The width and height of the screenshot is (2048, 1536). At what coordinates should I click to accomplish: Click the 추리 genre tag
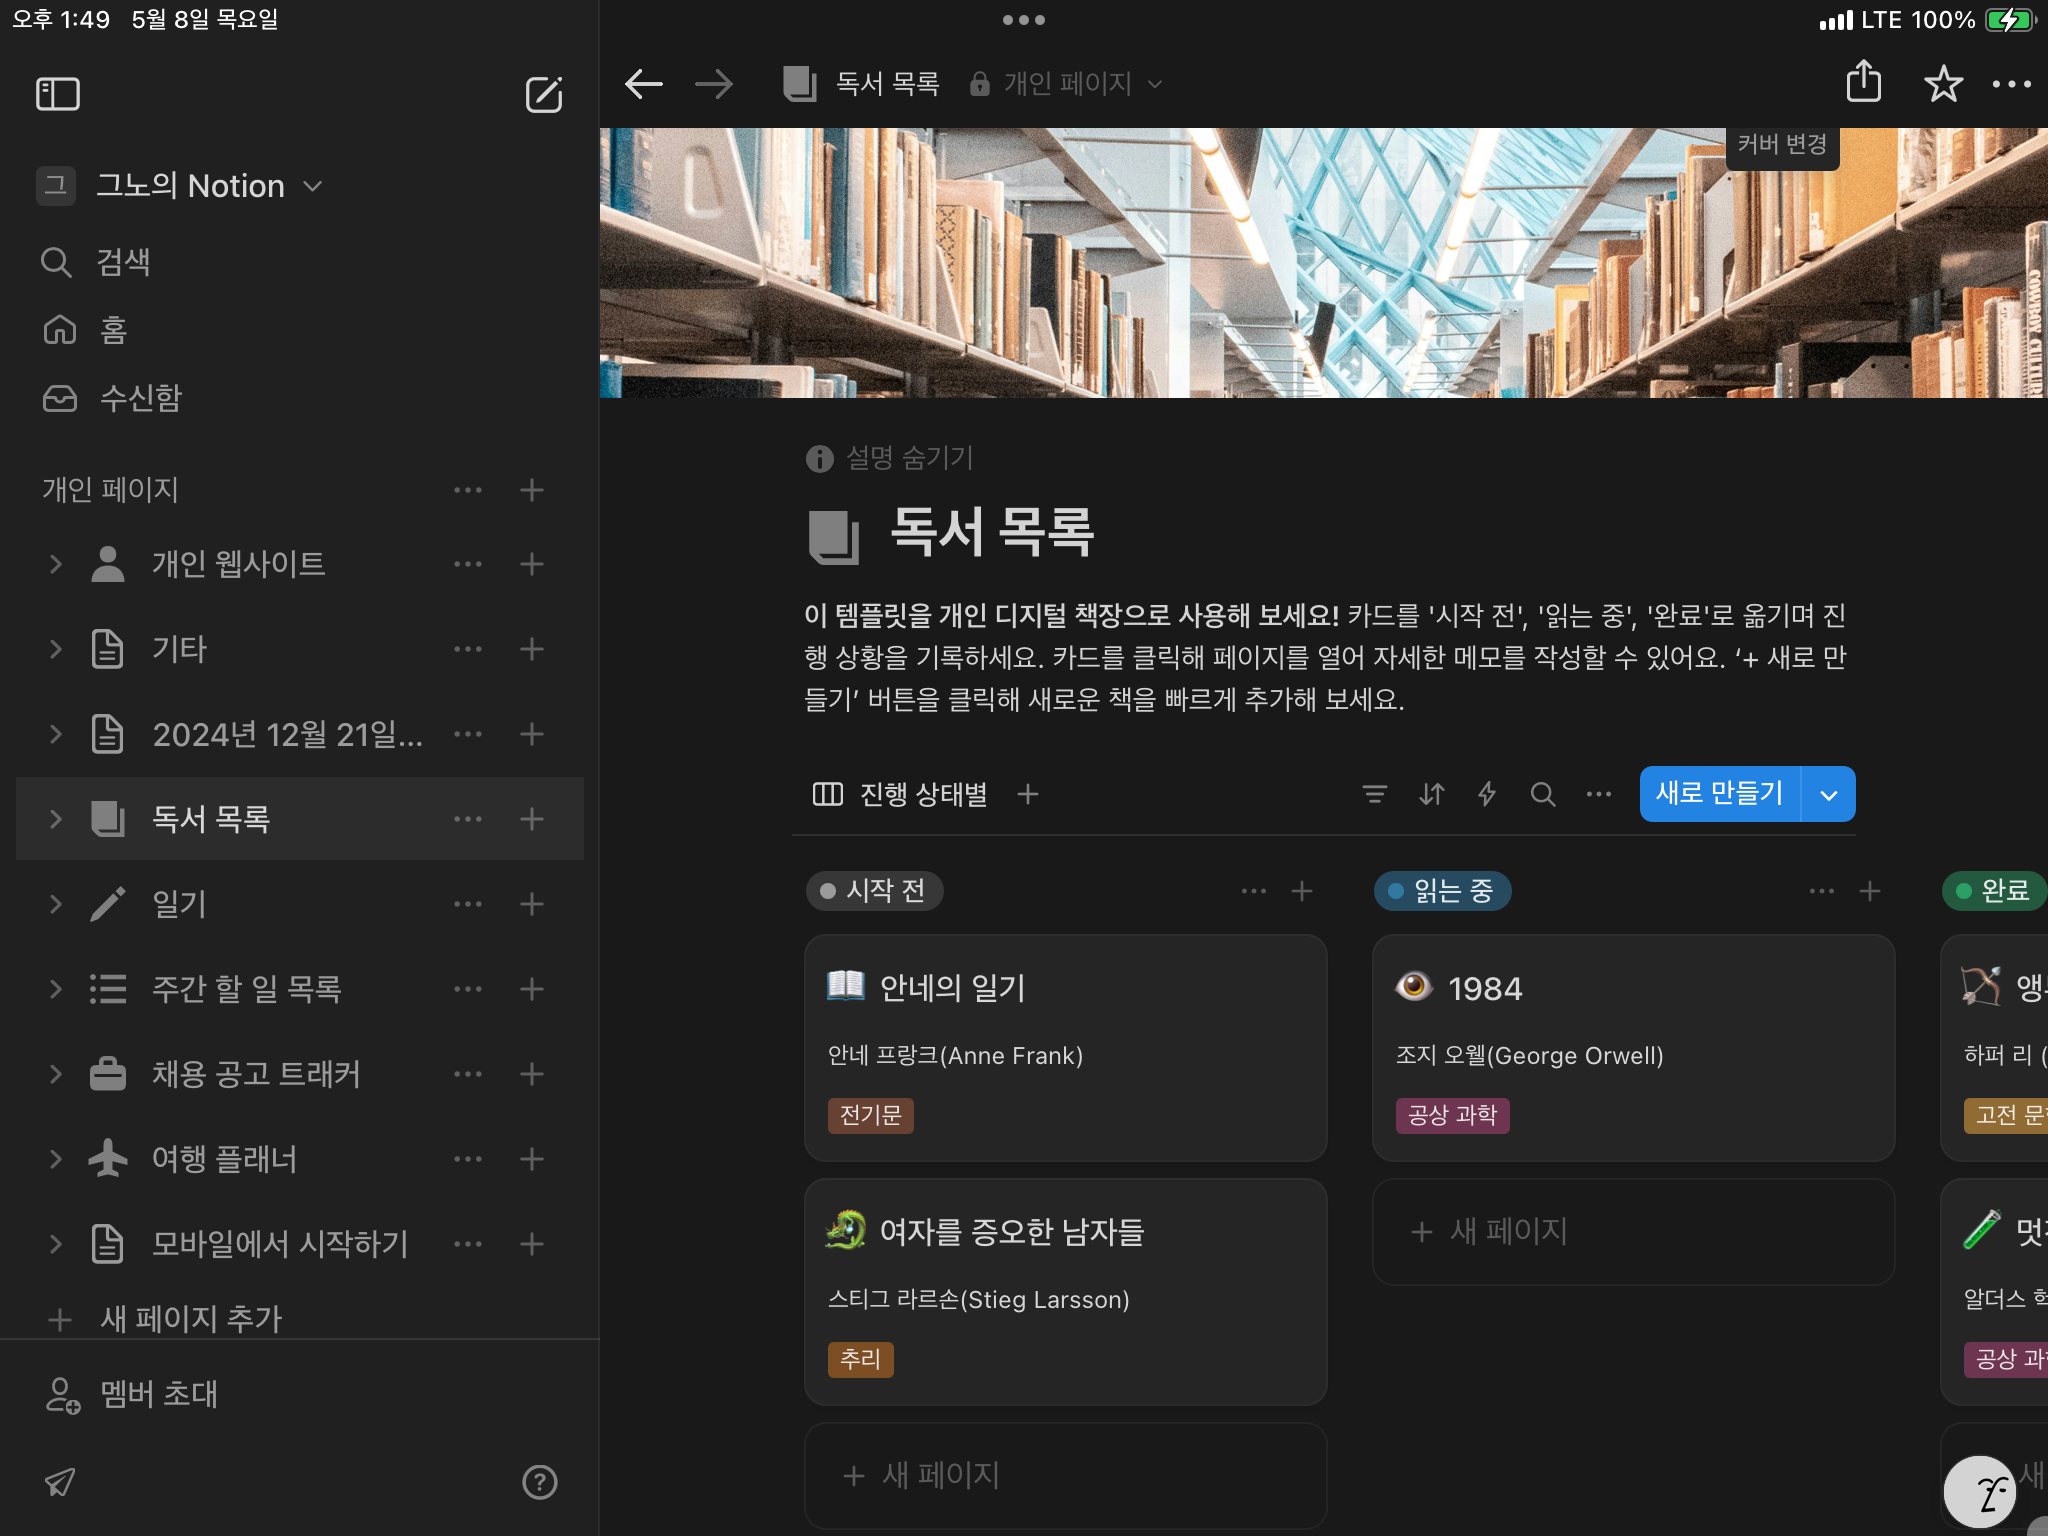[x=860, y=1359]
